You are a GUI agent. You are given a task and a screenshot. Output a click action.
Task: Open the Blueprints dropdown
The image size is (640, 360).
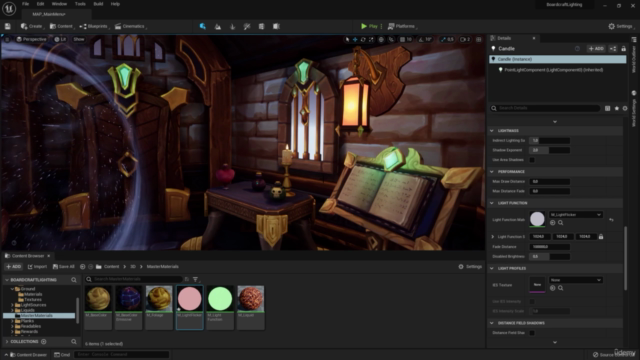(x=94, y=26)
